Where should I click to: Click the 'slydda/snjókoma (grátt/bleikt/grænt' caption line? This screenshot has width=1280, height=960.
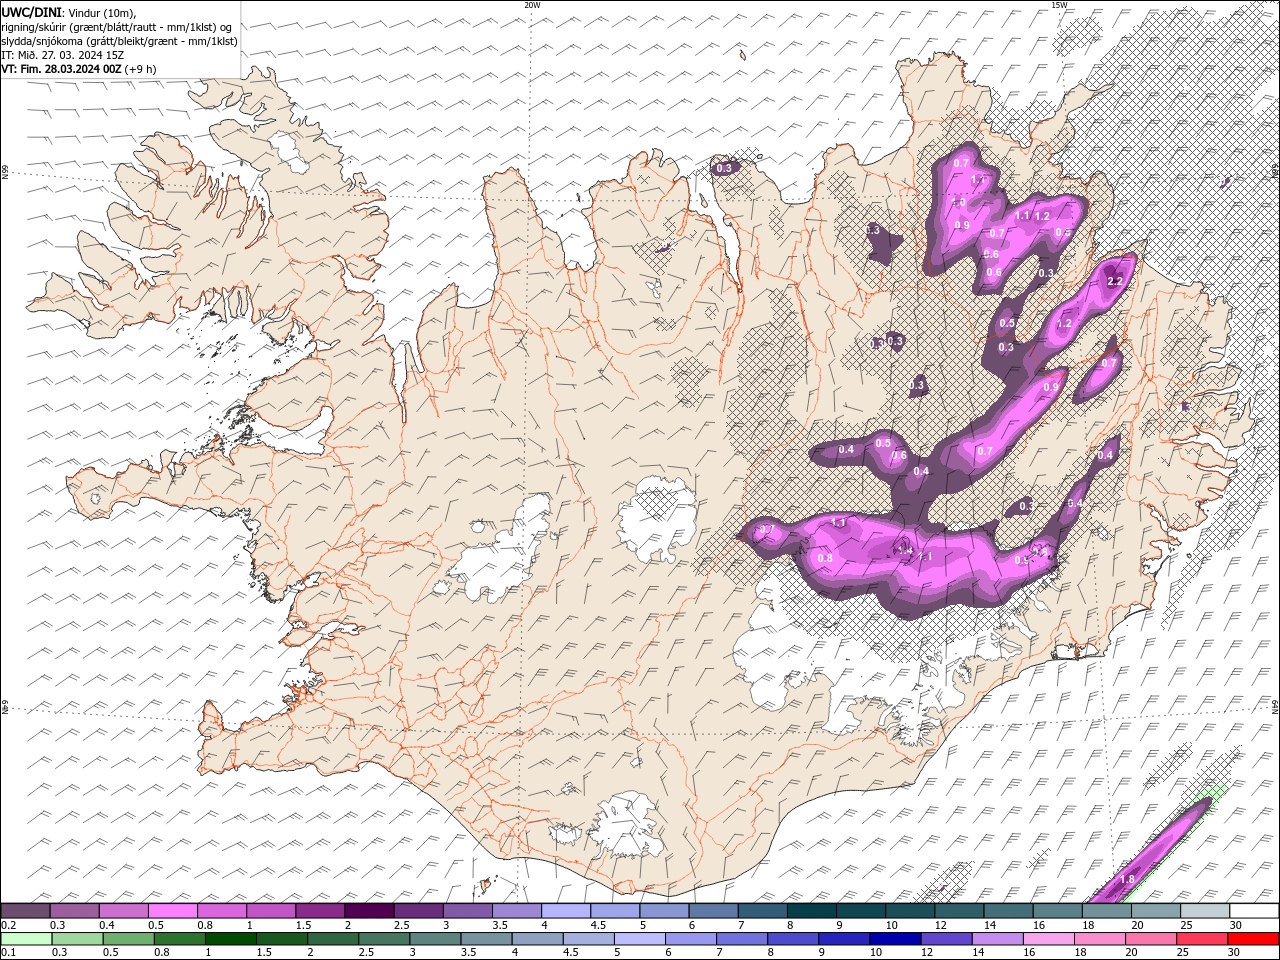pos(119,41)
